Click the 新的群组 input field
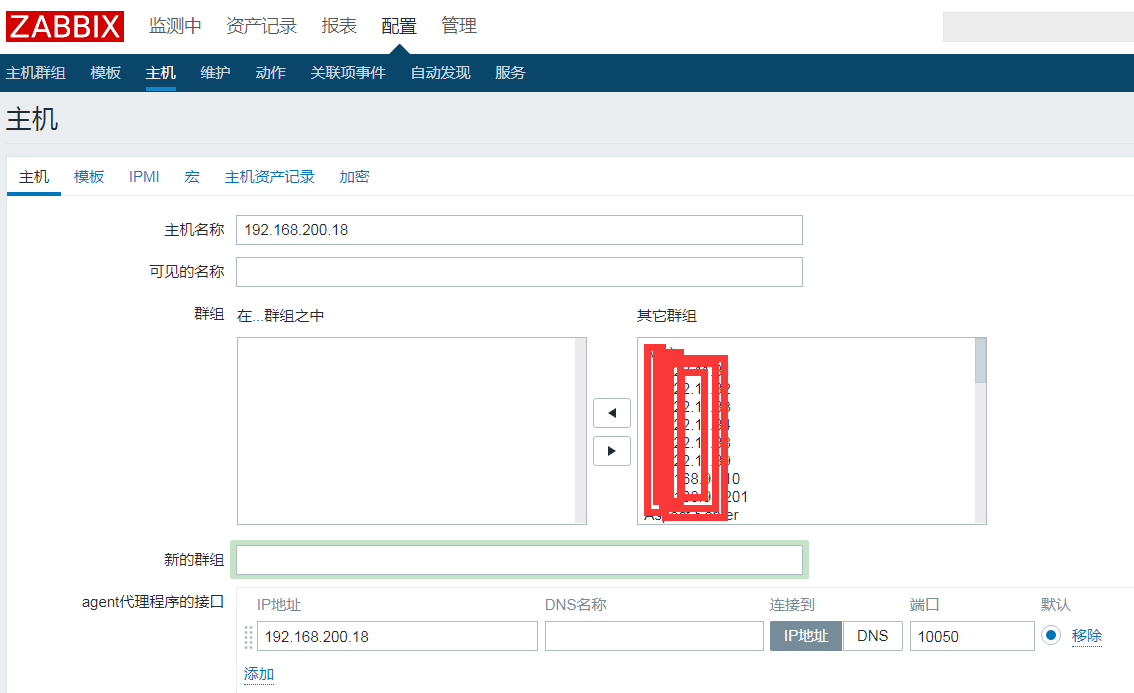1134x693 pixels. (x=519, y=560)
